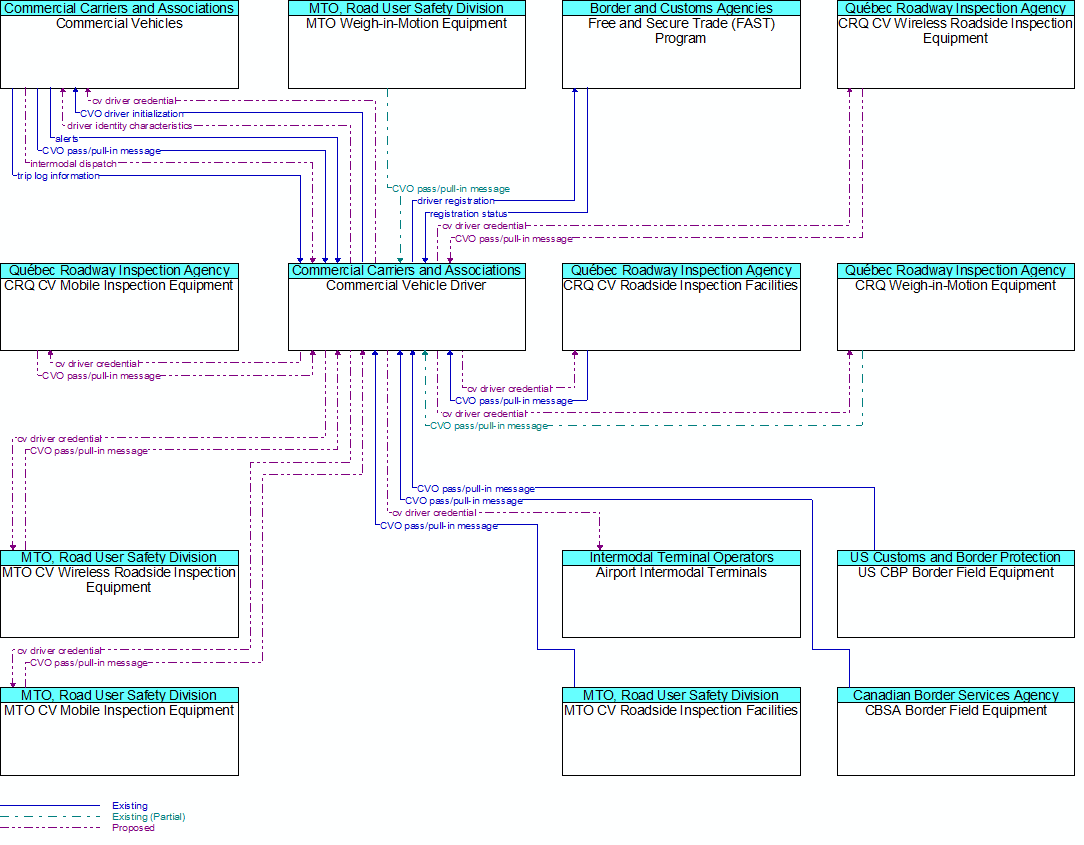Click the US Customs and Border Protection header
Image resolution: width=1084 pixels, height=845 pixels.
pyautogui.click(x=955, y=557)
